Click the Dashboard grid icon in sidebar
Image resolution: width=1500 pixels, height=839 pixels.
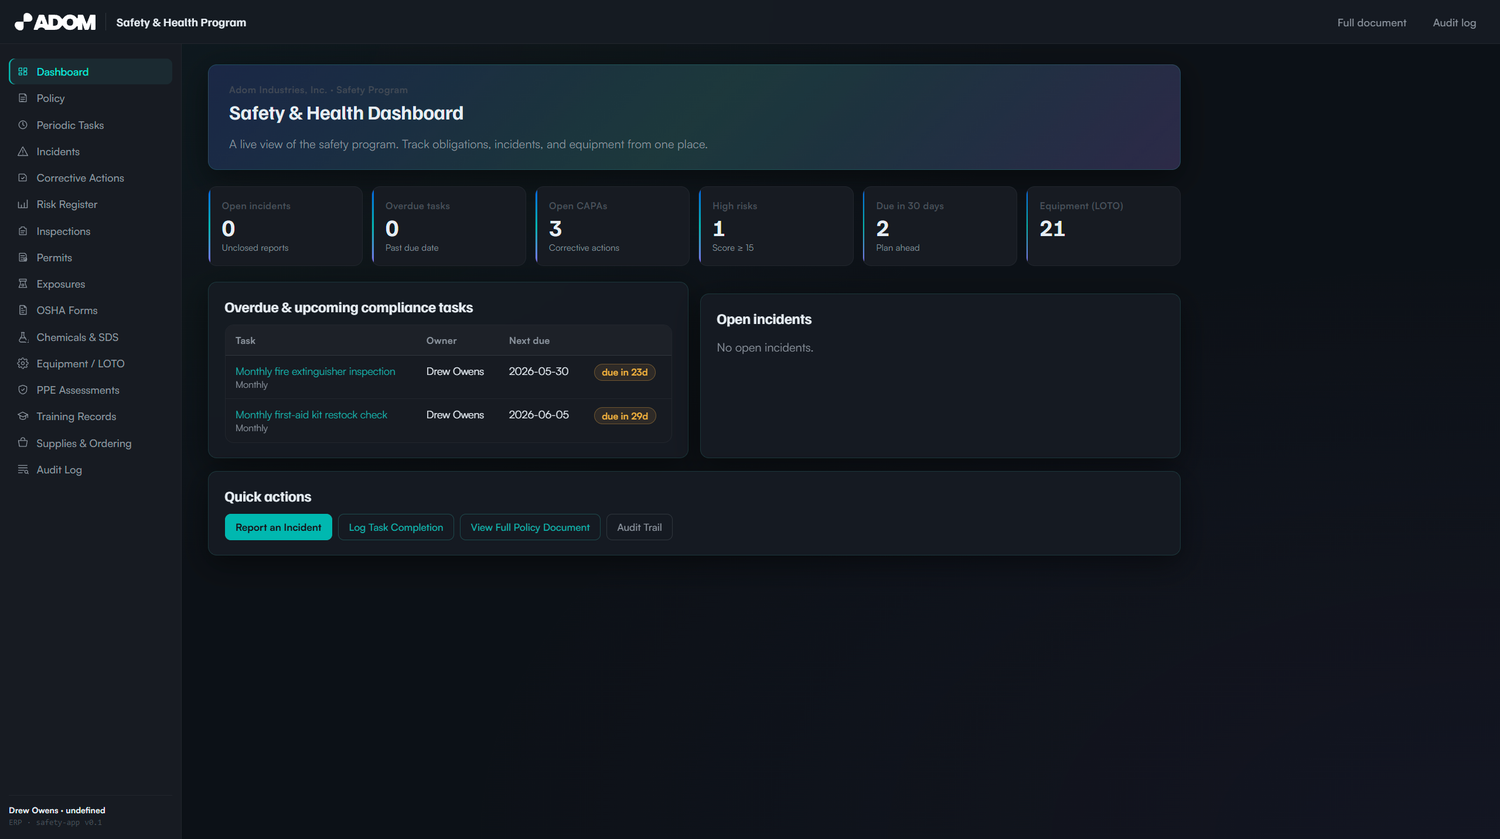point(23,72)
